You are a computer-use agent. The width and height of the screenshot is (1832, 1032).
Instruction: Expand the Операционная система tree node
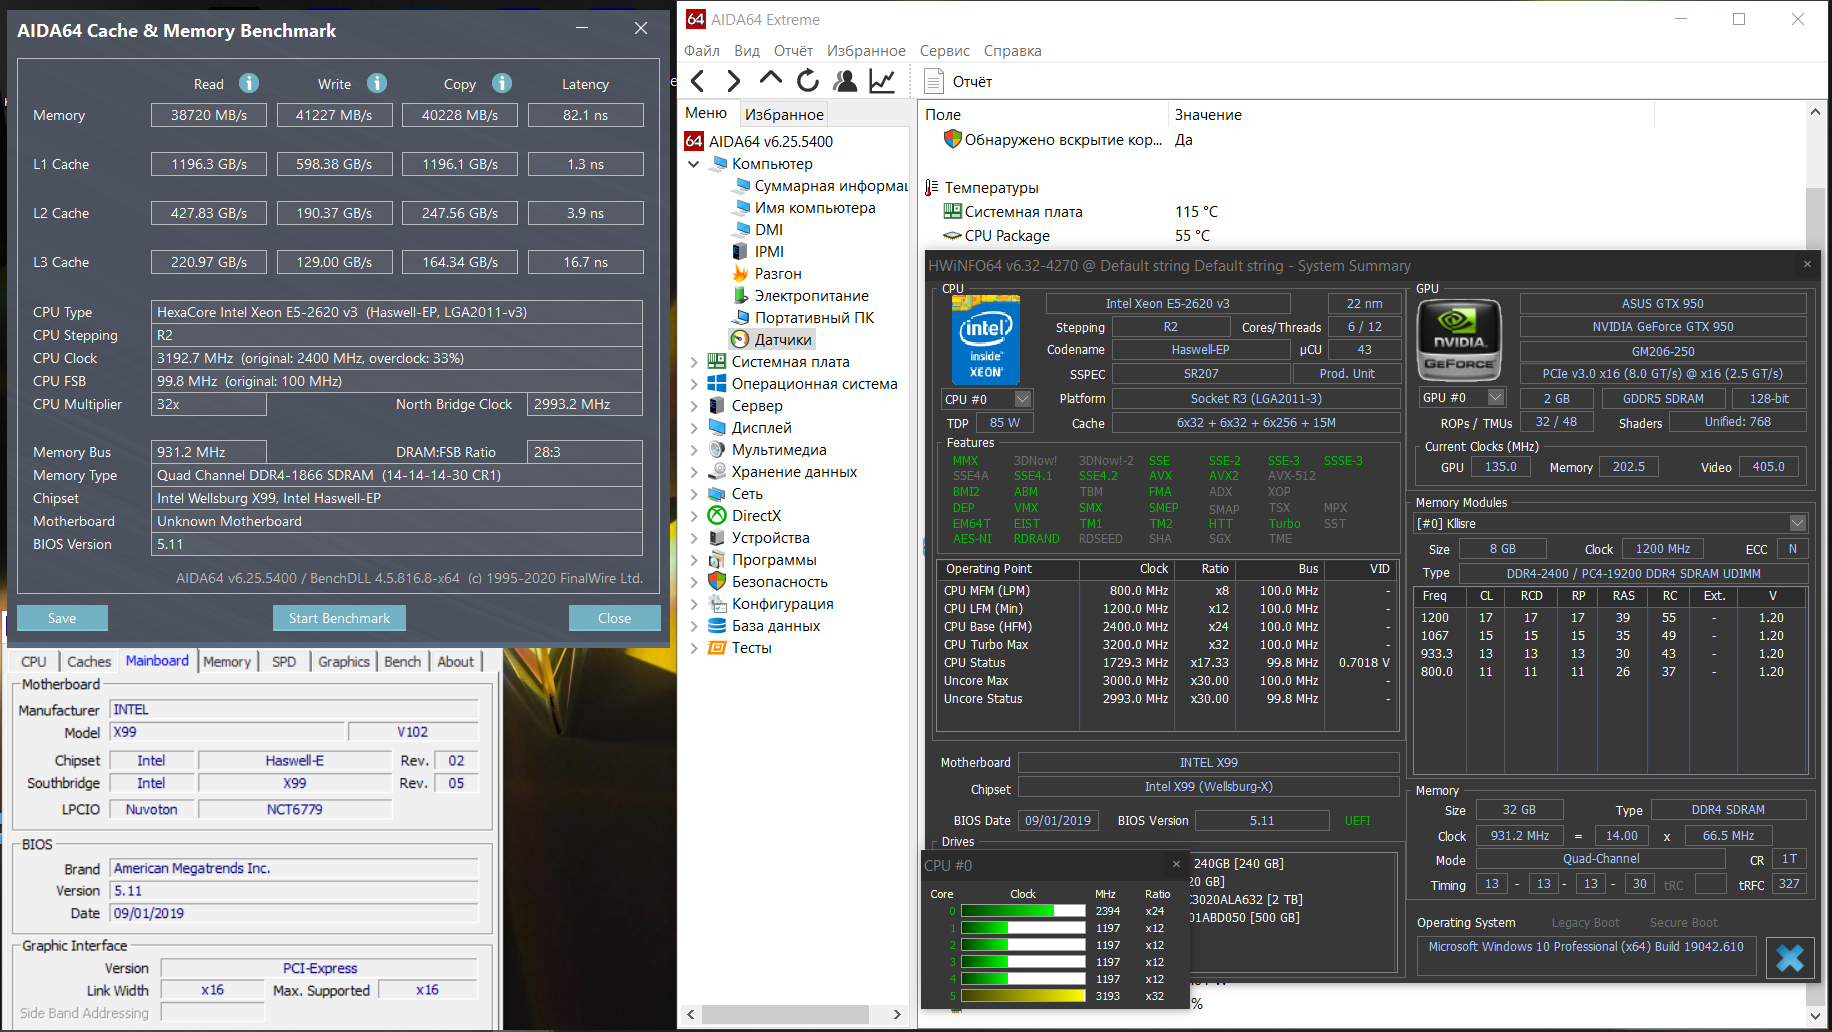(x=694, y=384)
